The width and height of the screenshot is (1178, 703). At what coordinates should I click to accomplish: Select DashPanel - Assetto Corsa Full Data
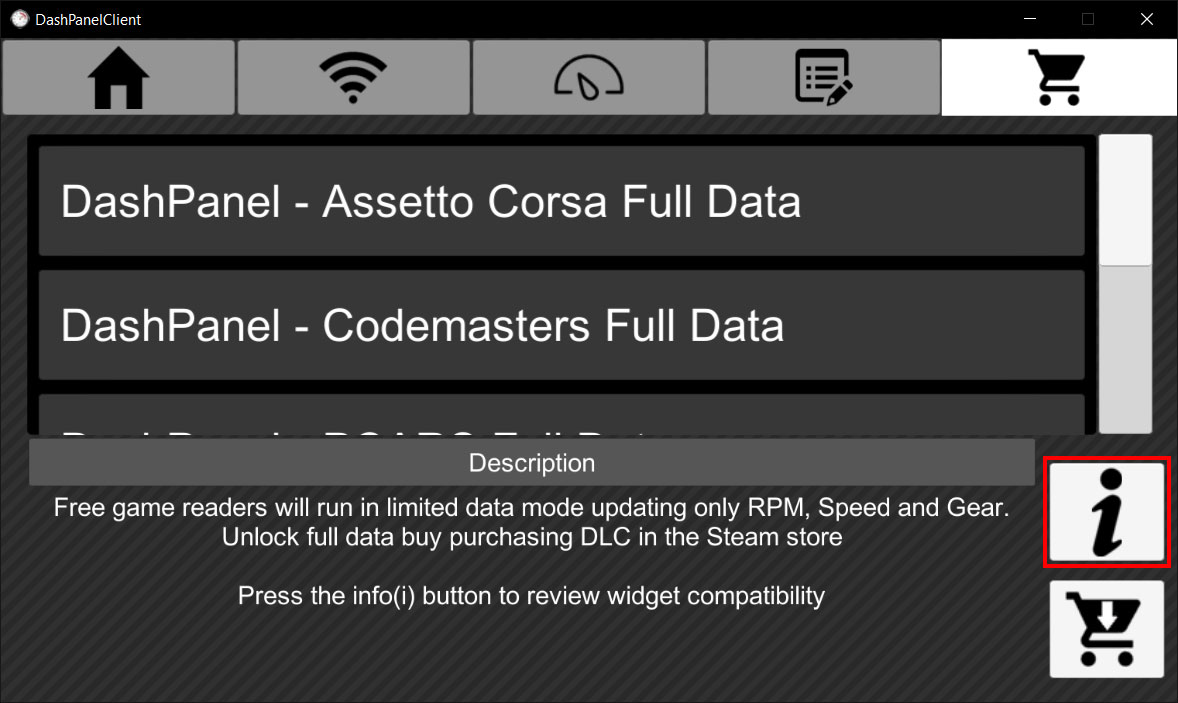[x=561, y=201]
